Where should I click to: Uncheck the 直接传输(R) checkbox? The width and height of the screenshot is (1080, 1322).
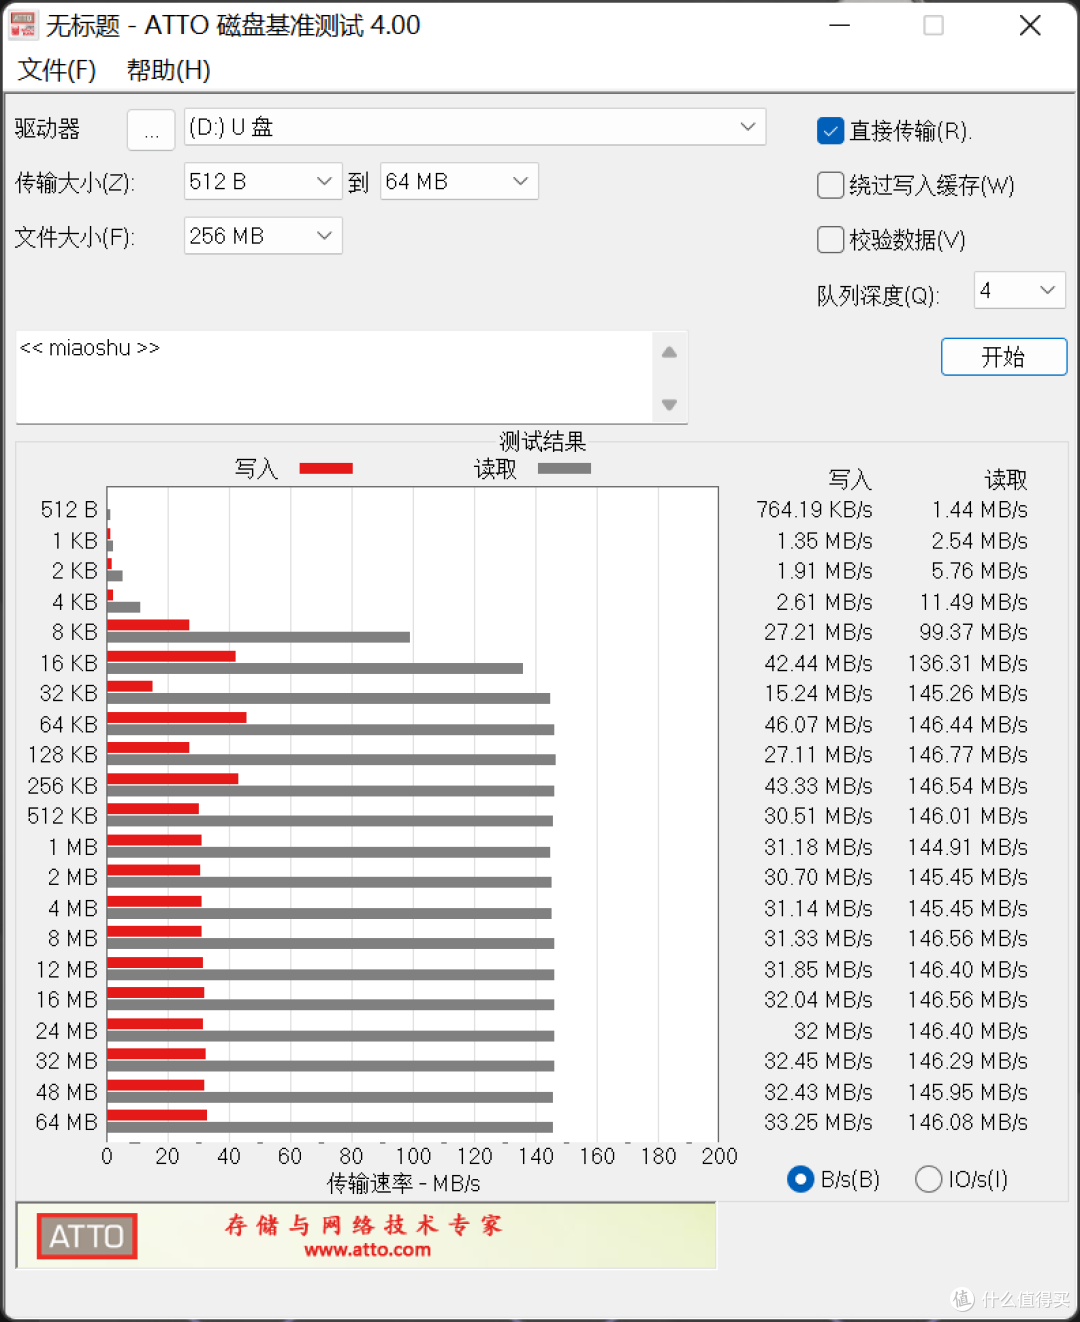pyautogui.click(x=830, y=131)
